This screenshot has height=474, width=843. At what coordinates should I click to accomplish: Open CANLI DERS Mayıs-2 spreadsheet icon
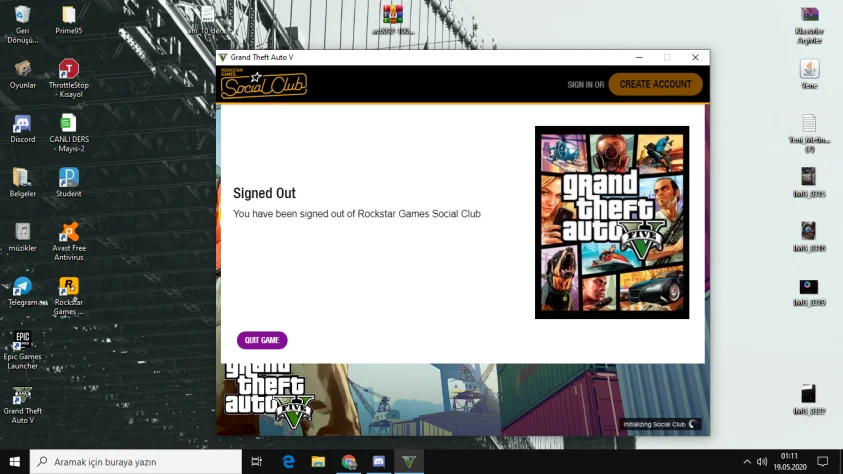coord(69,133)
